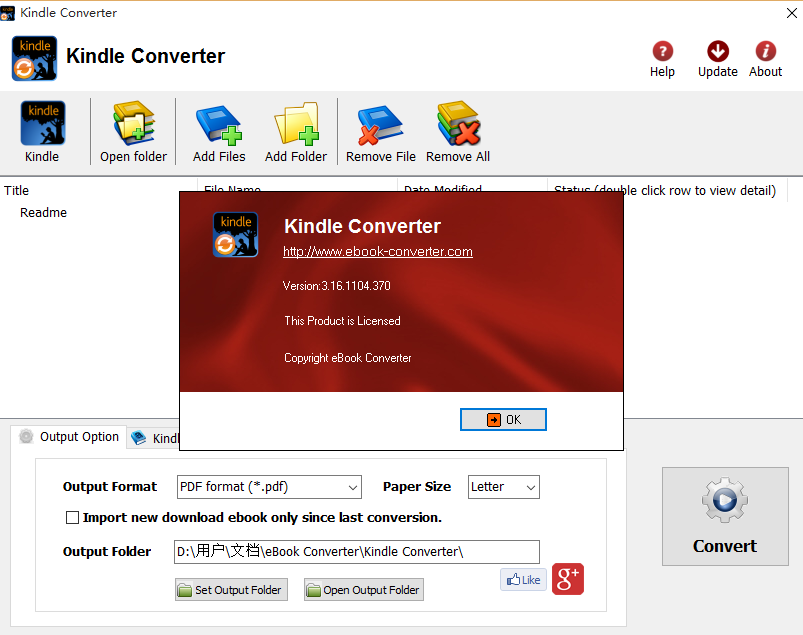This screenshot has height=635, width=803.
Task: Open folder via toolbar icon
Action: [x=133, y=124]
